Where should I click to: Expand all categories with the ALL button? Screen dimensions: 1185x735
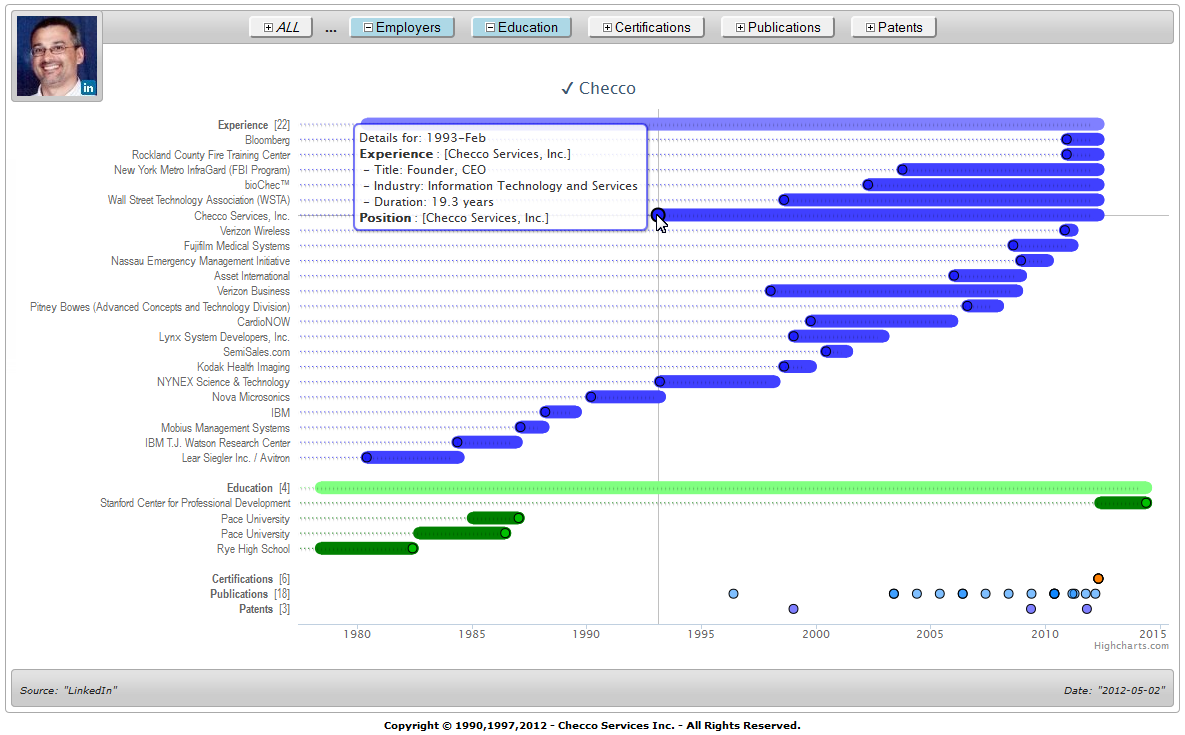click(x=281, y=27)
